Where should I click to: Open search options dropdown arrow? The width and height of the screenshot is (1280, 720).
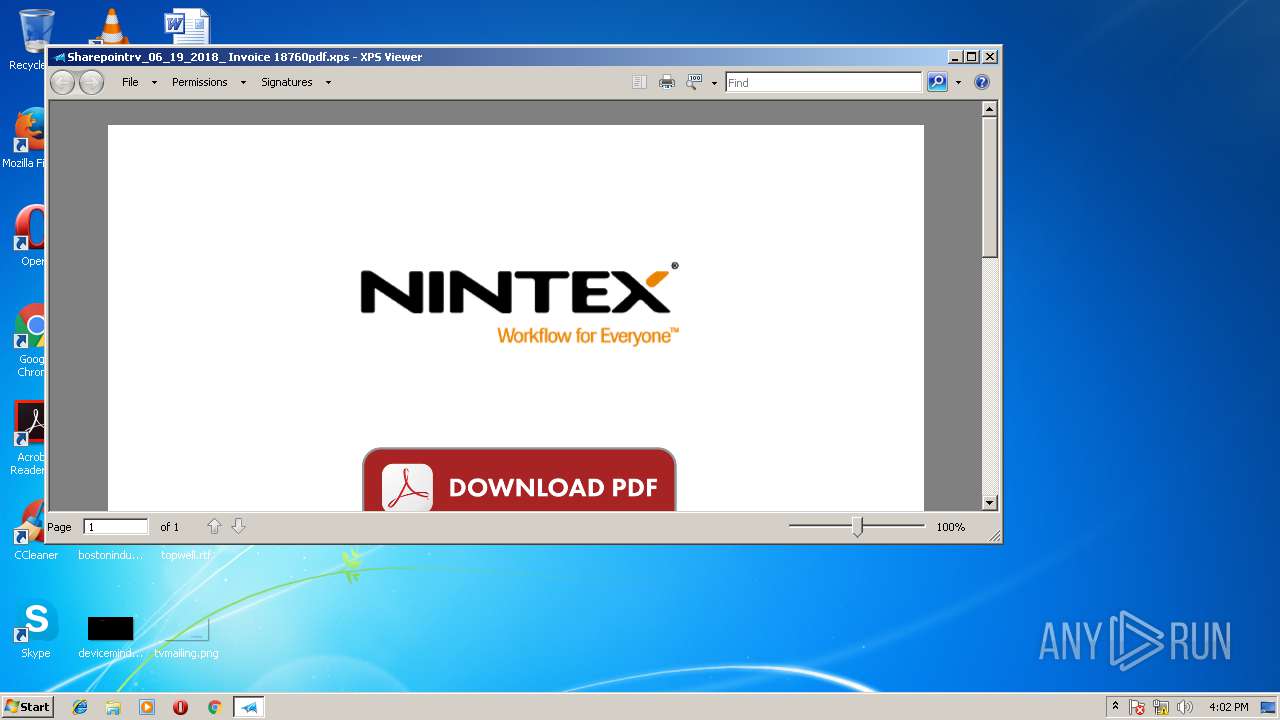click(958, 83)
